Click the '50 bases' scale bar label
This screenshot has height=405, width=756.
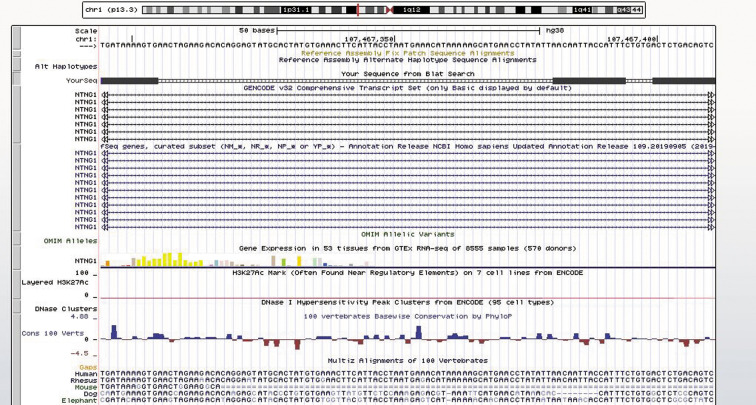pyautogui.click(x=256, y=30)
